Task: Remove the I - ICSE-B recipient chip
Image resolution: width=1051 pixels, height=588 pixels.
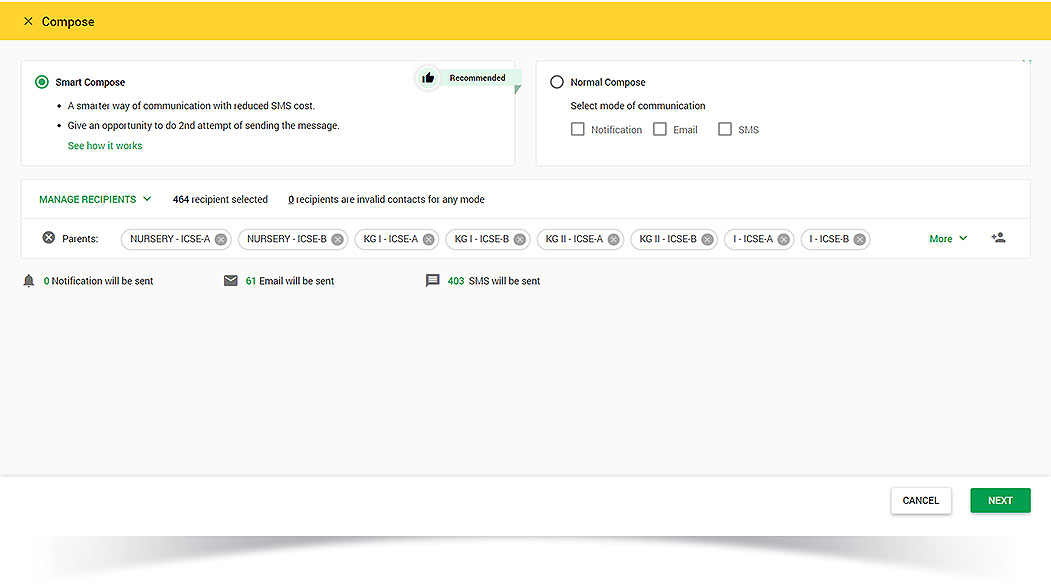Action: pyautogui.click(x=859, y=239)
